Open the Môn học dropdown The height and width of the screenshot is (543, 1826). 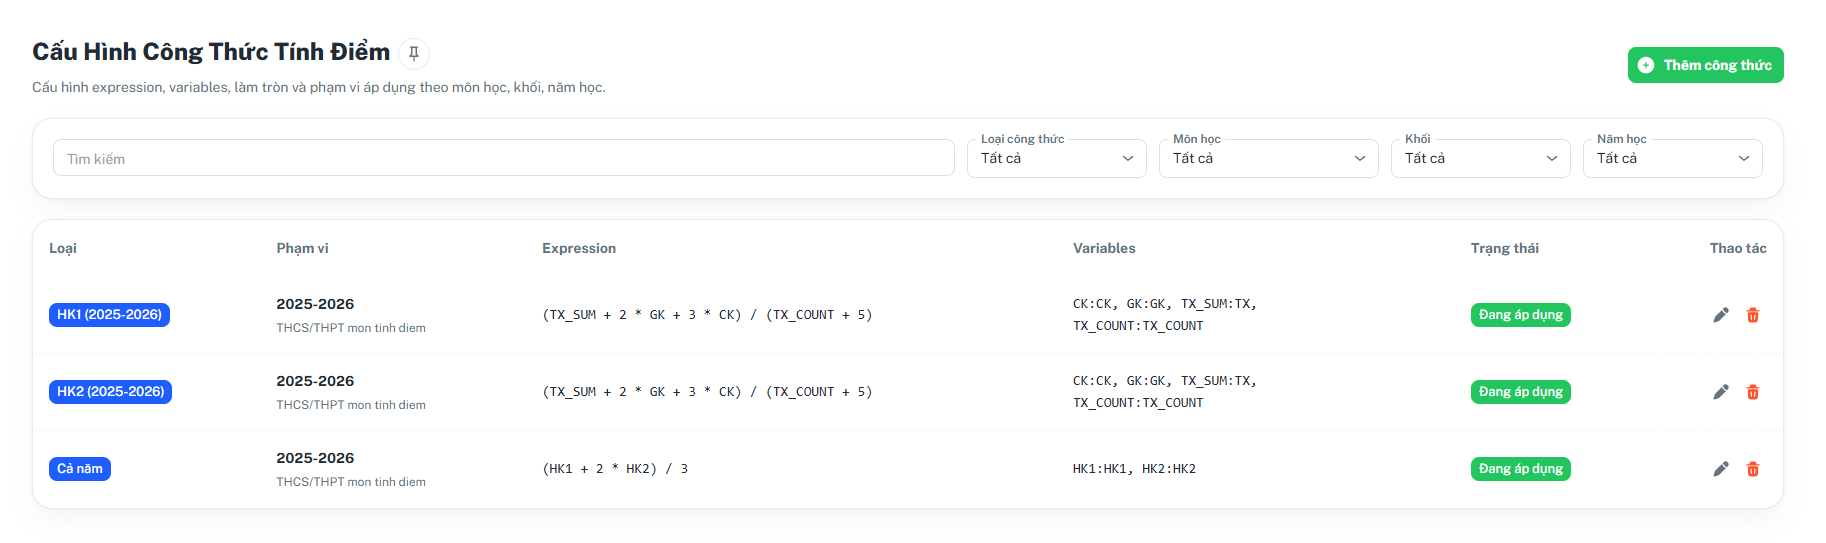tap(1268, 158)
